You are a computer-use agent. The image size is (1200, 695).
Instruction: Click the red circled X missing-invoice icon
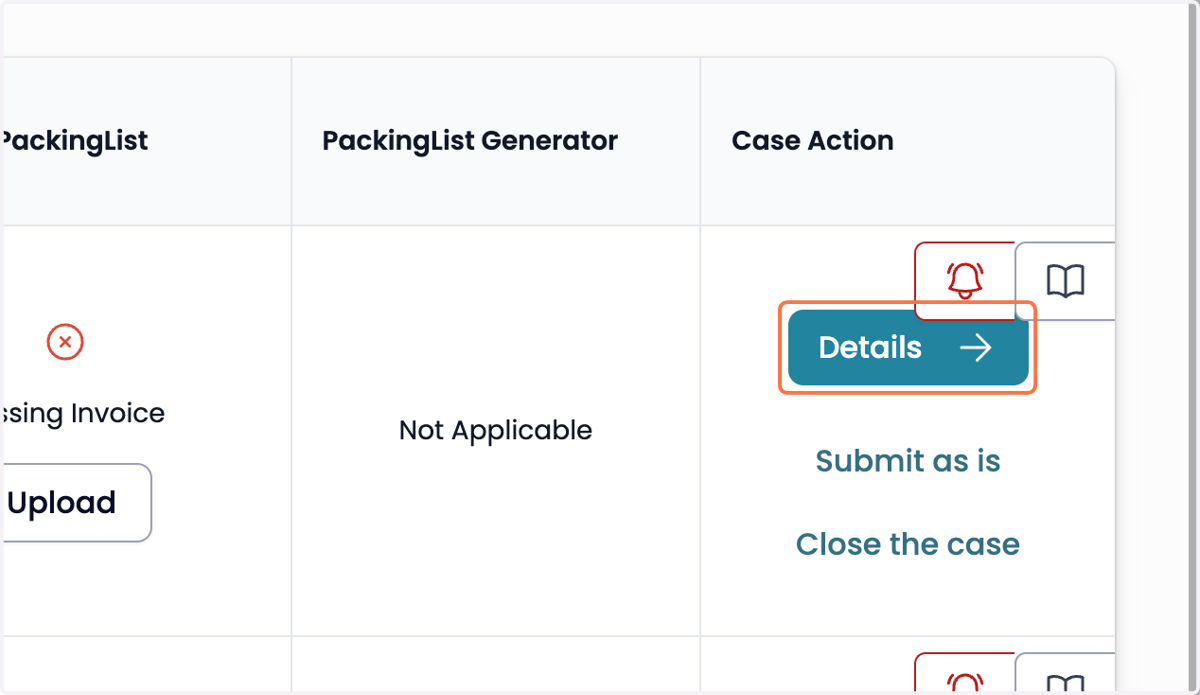tap(65, 342)
